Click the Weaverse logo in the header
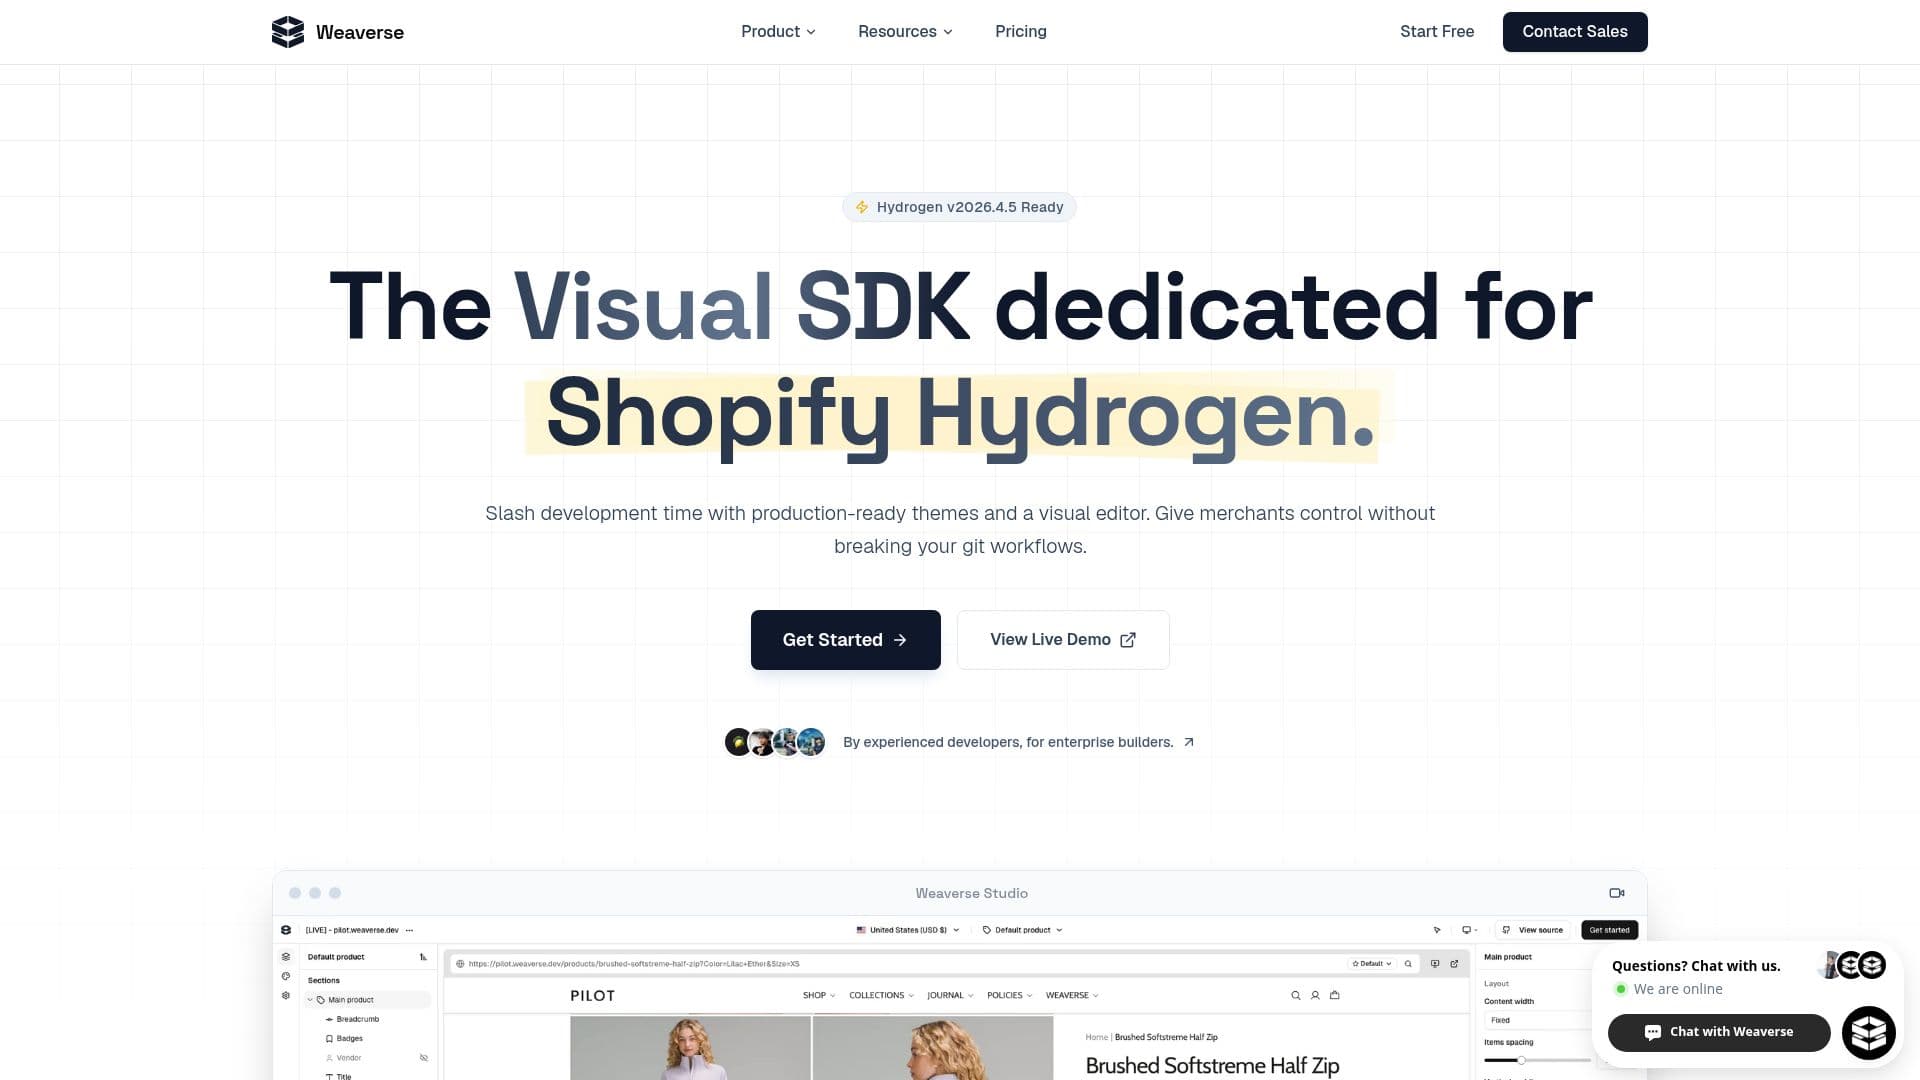 pos(338,32)
